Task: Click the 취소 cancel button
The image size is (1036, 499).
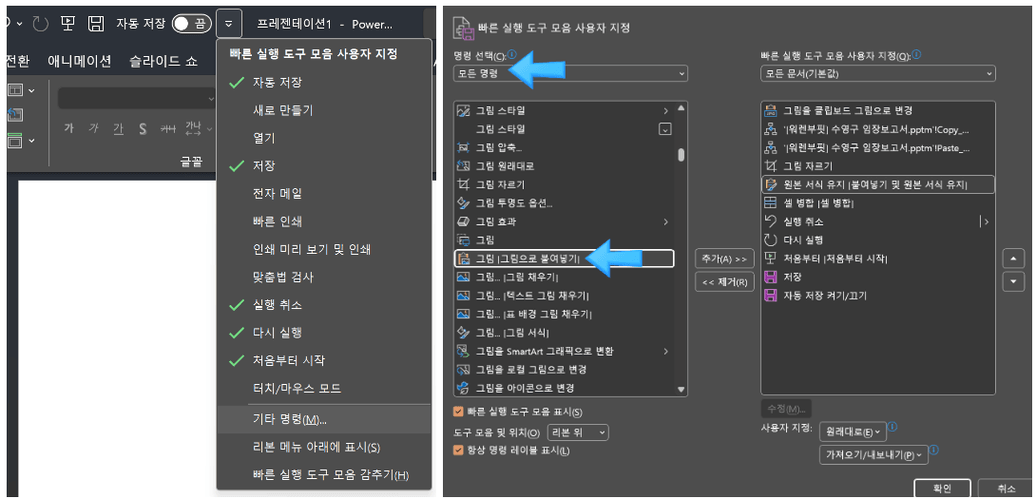Action: point(1006,488)
